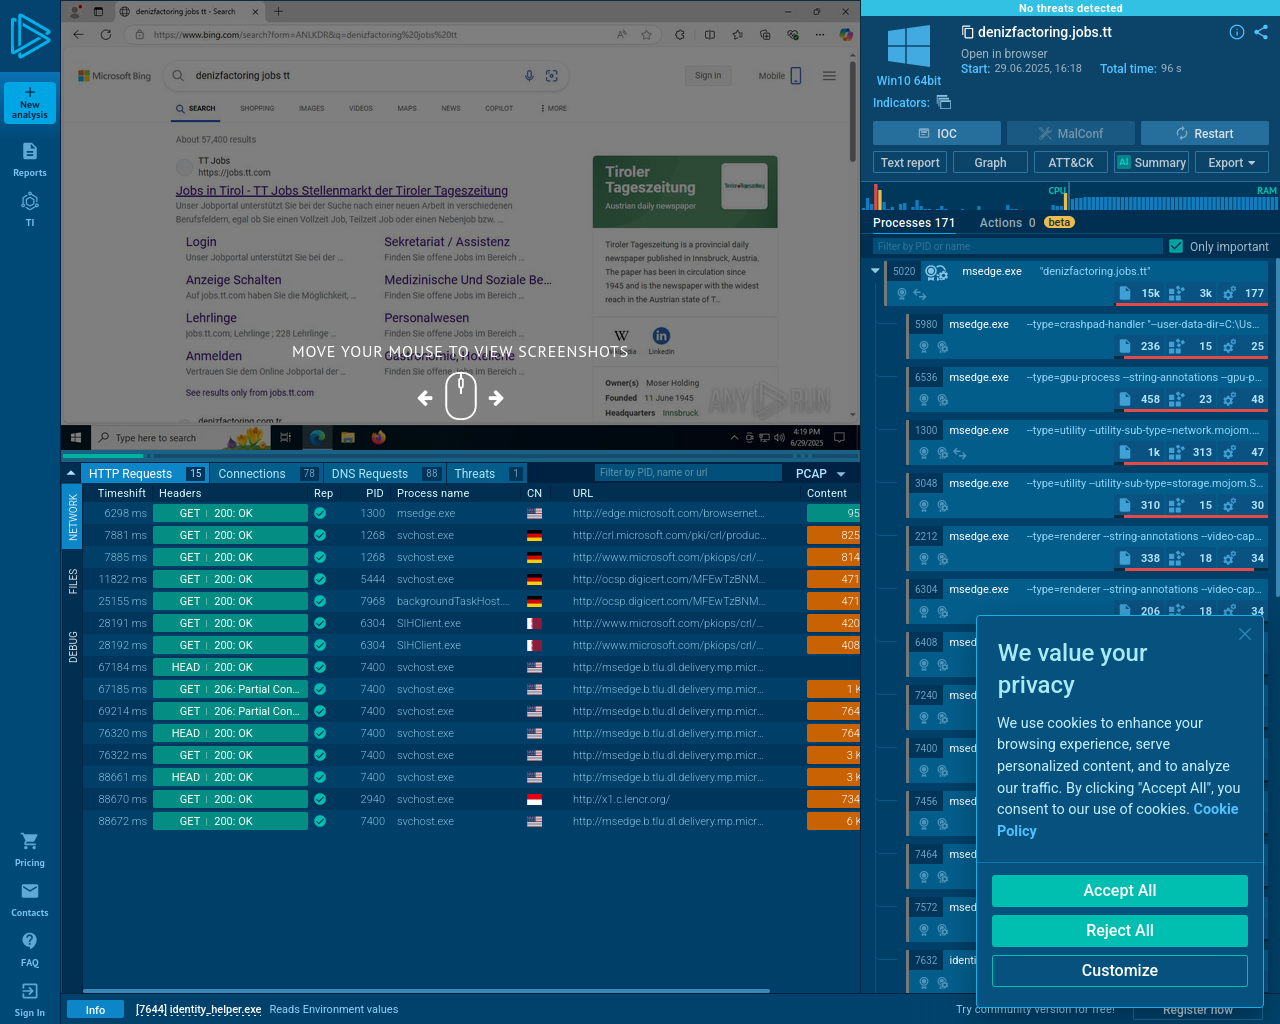
Task: Click the screenshot progress bar under the VM view
Action: (460, 456)
